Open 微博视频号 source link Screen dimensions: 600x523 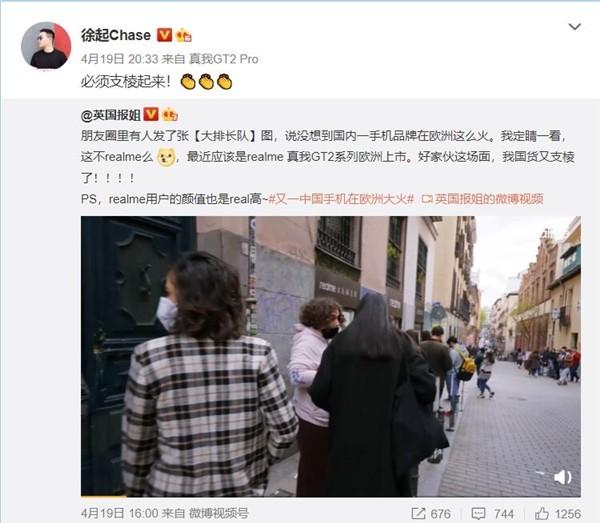click(x=218, y=513)
